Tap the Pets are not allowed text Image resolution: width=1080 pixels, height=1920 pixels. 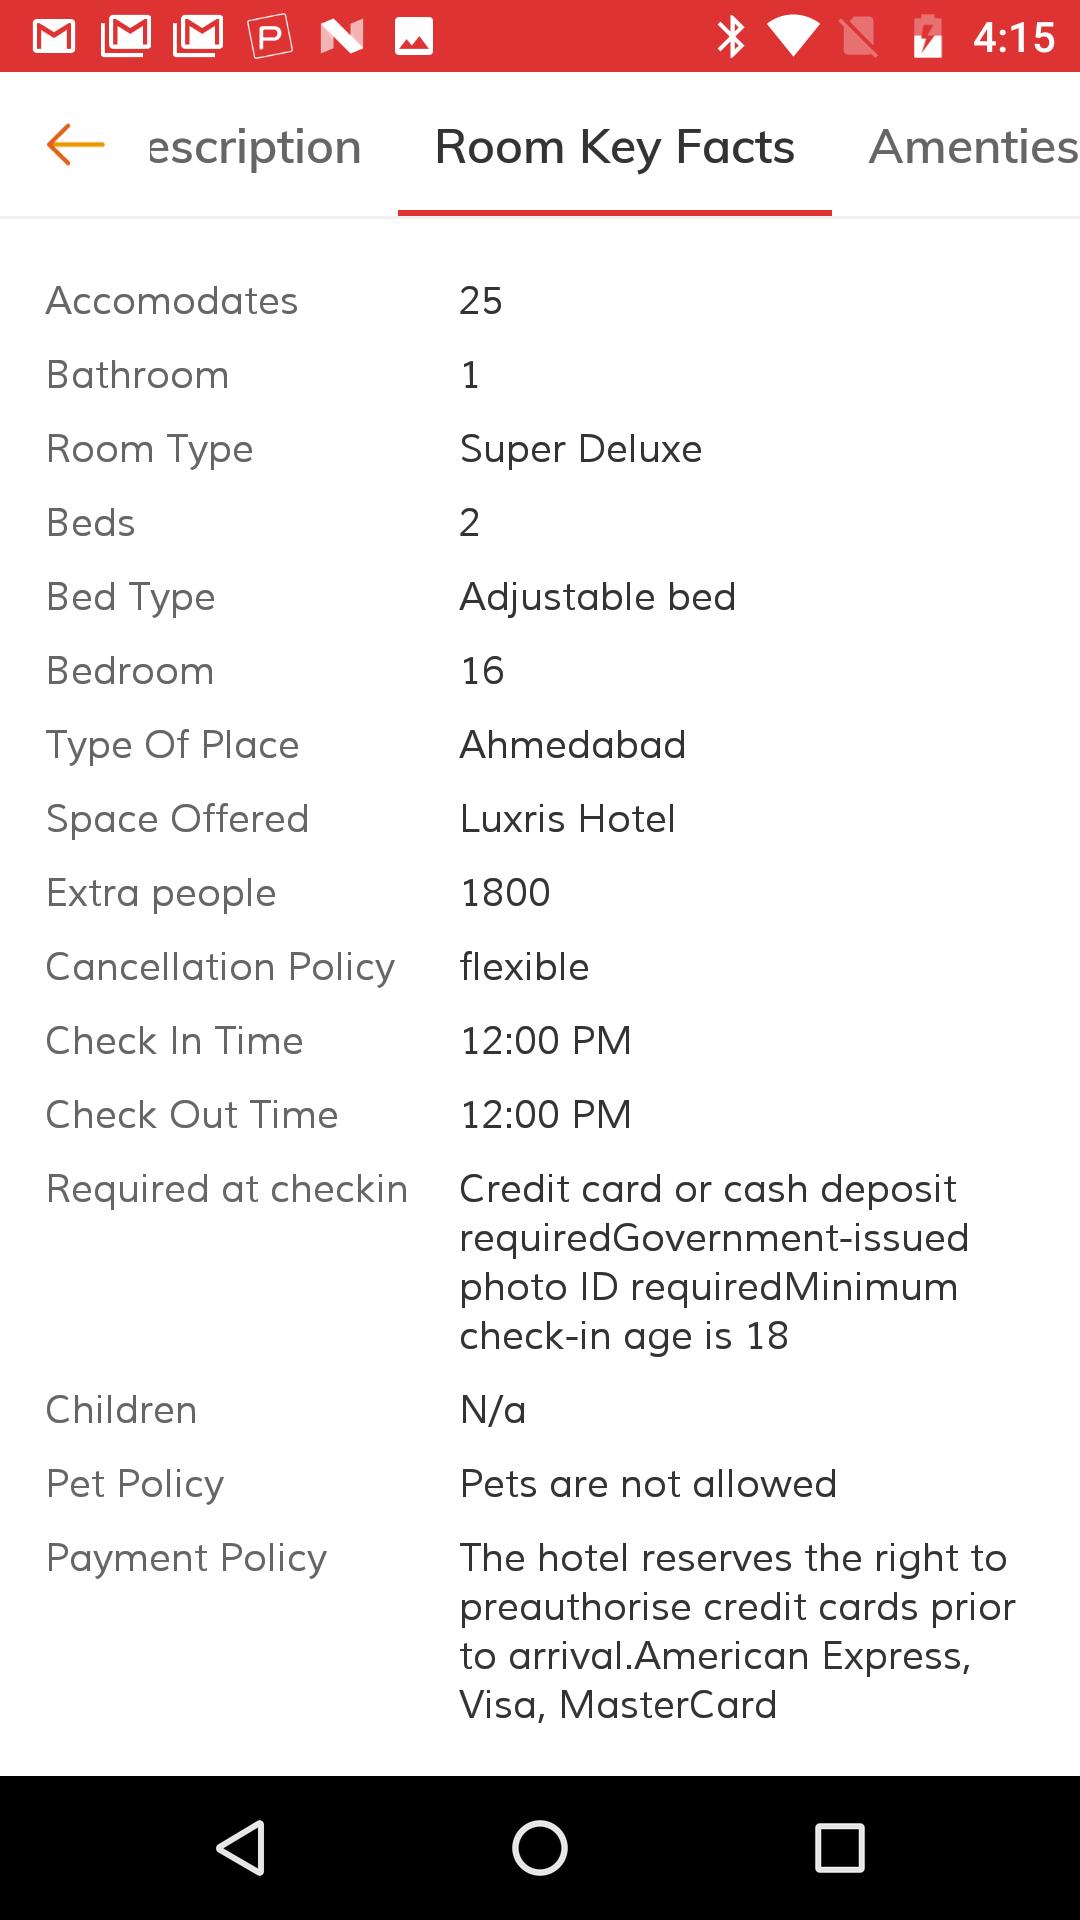[x=648, y=1484]
